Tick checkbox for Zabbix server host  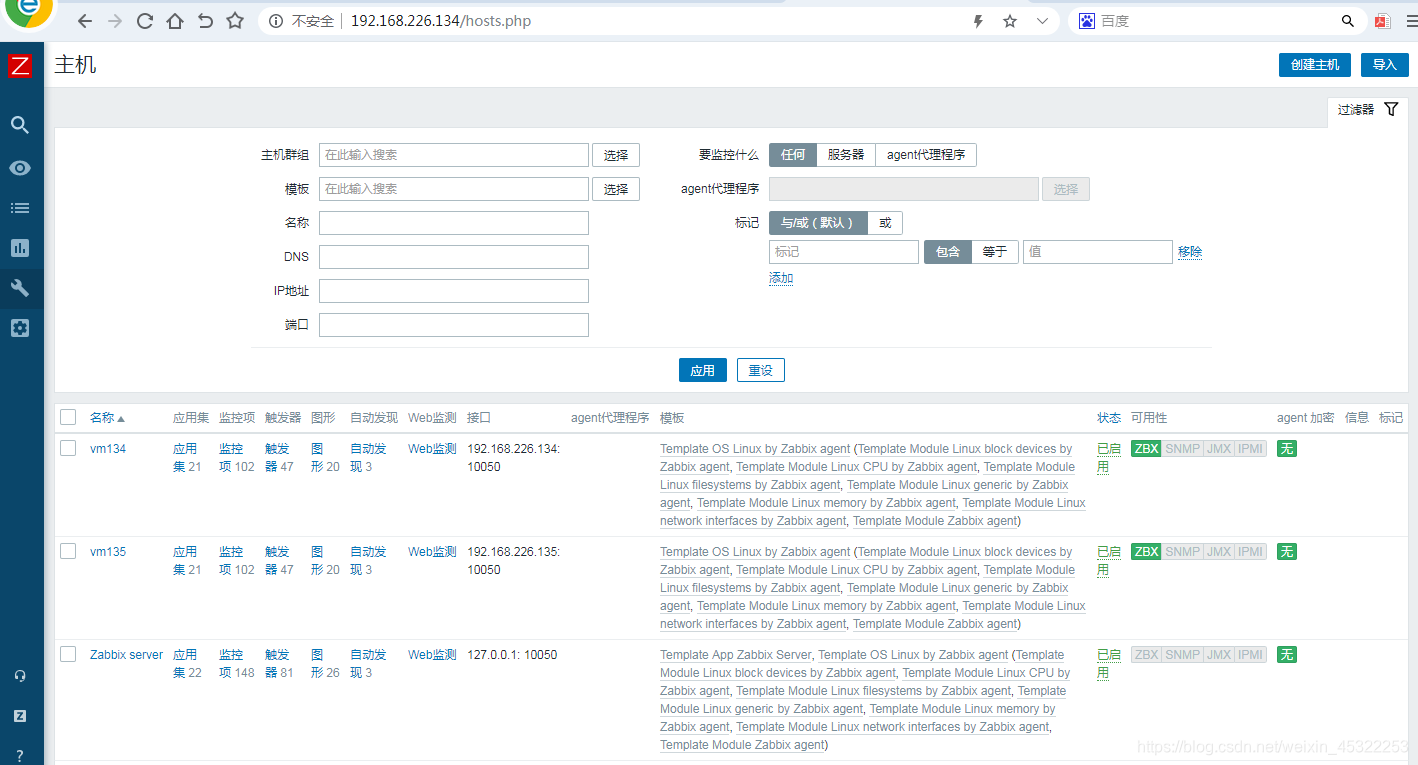point(68,654)
